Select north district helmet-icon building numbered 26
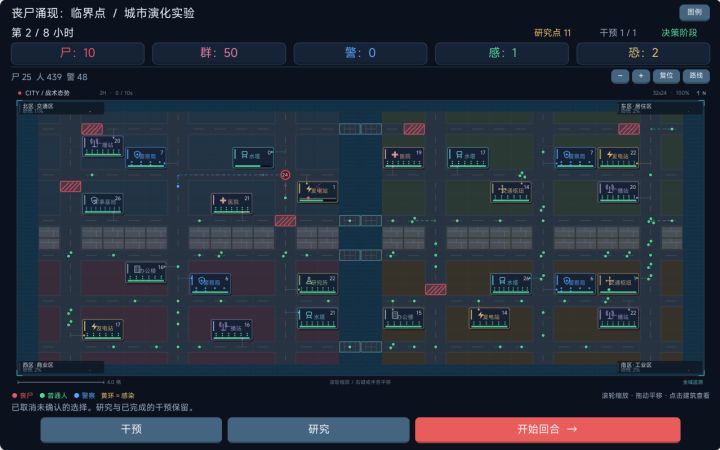720x450 pixels. 103,203
